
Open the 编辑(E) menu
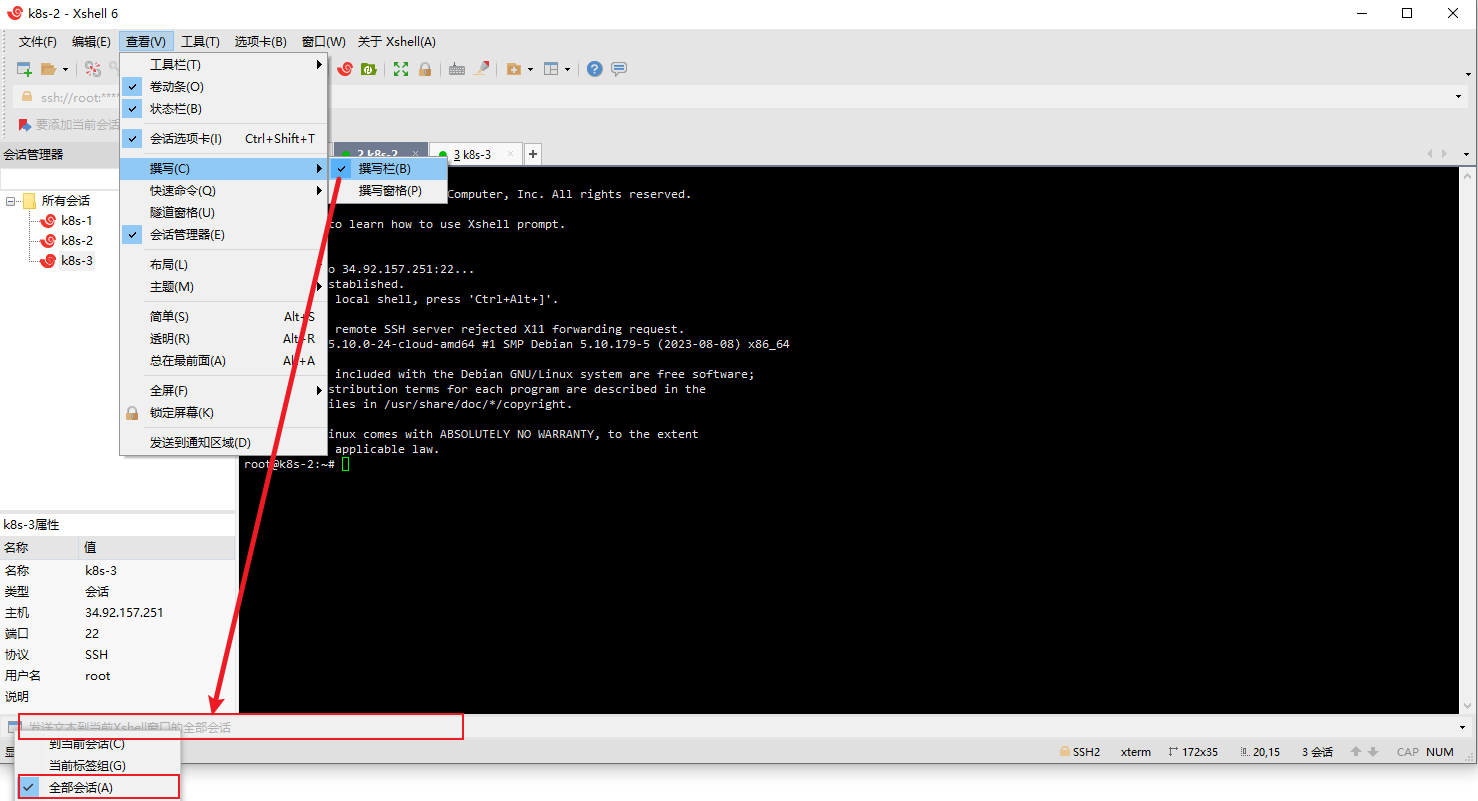click(91, 41)
